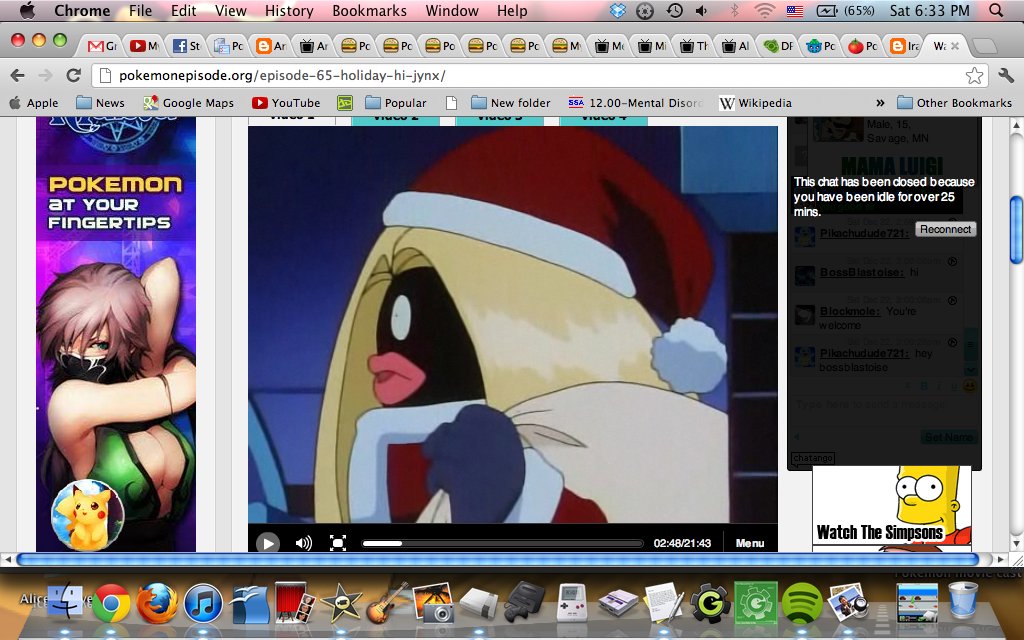Open the 12.00-Mental Disorders bookmark

coord(635,103)
